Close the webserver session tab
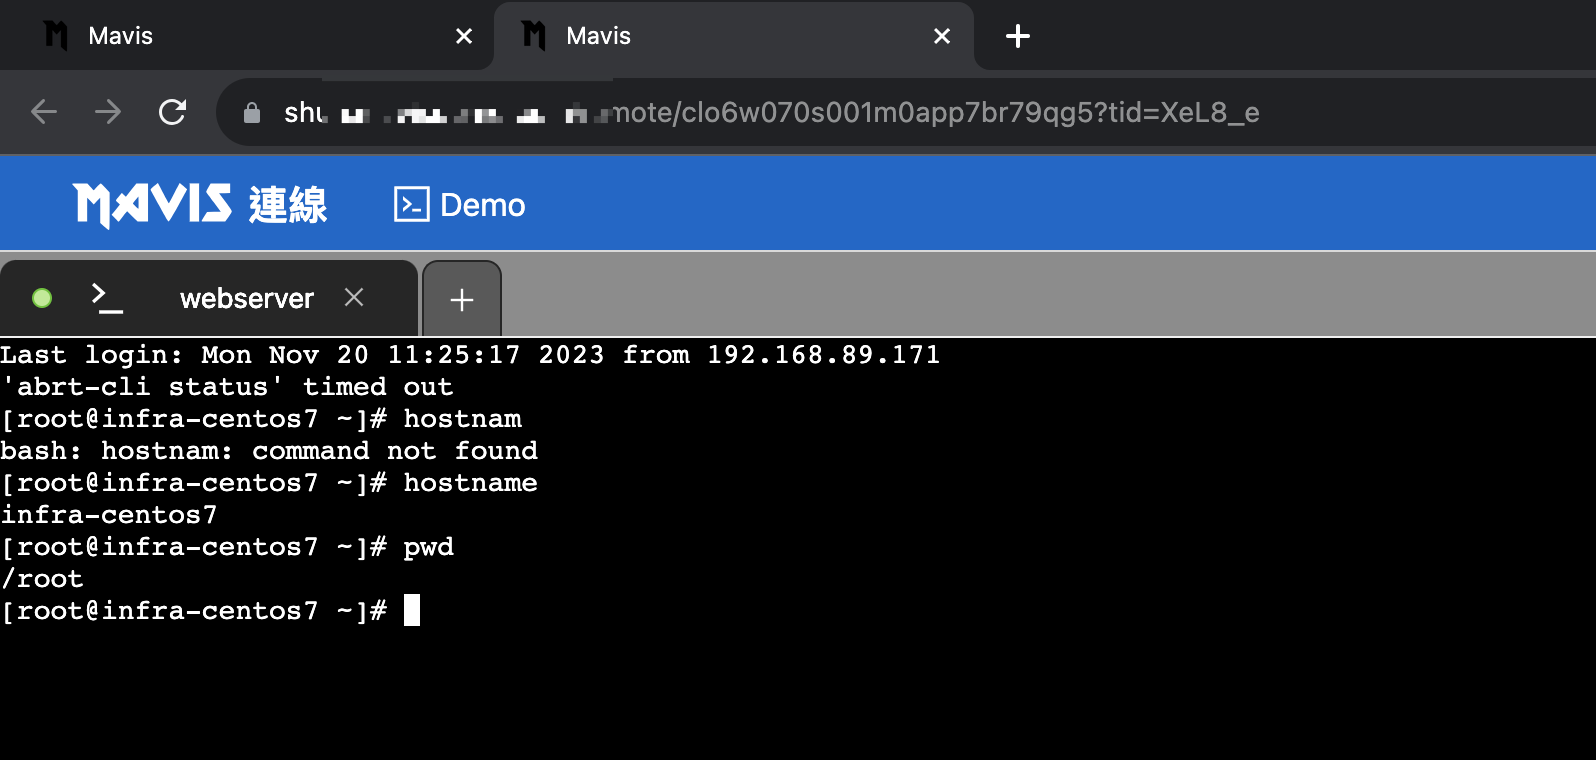1596x760 pixels. pos(354,297)
